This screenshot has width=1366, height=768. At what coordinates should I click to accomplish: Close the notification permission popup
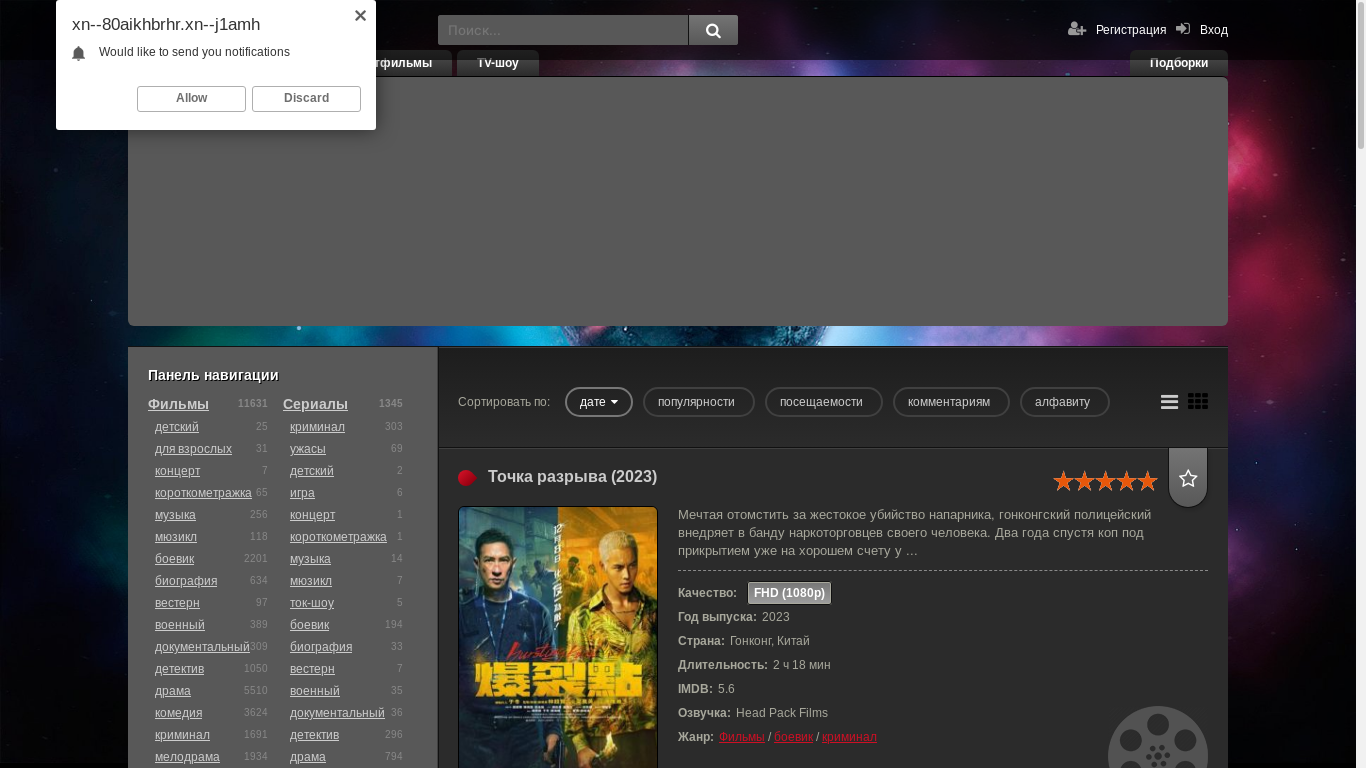[360, 15]
